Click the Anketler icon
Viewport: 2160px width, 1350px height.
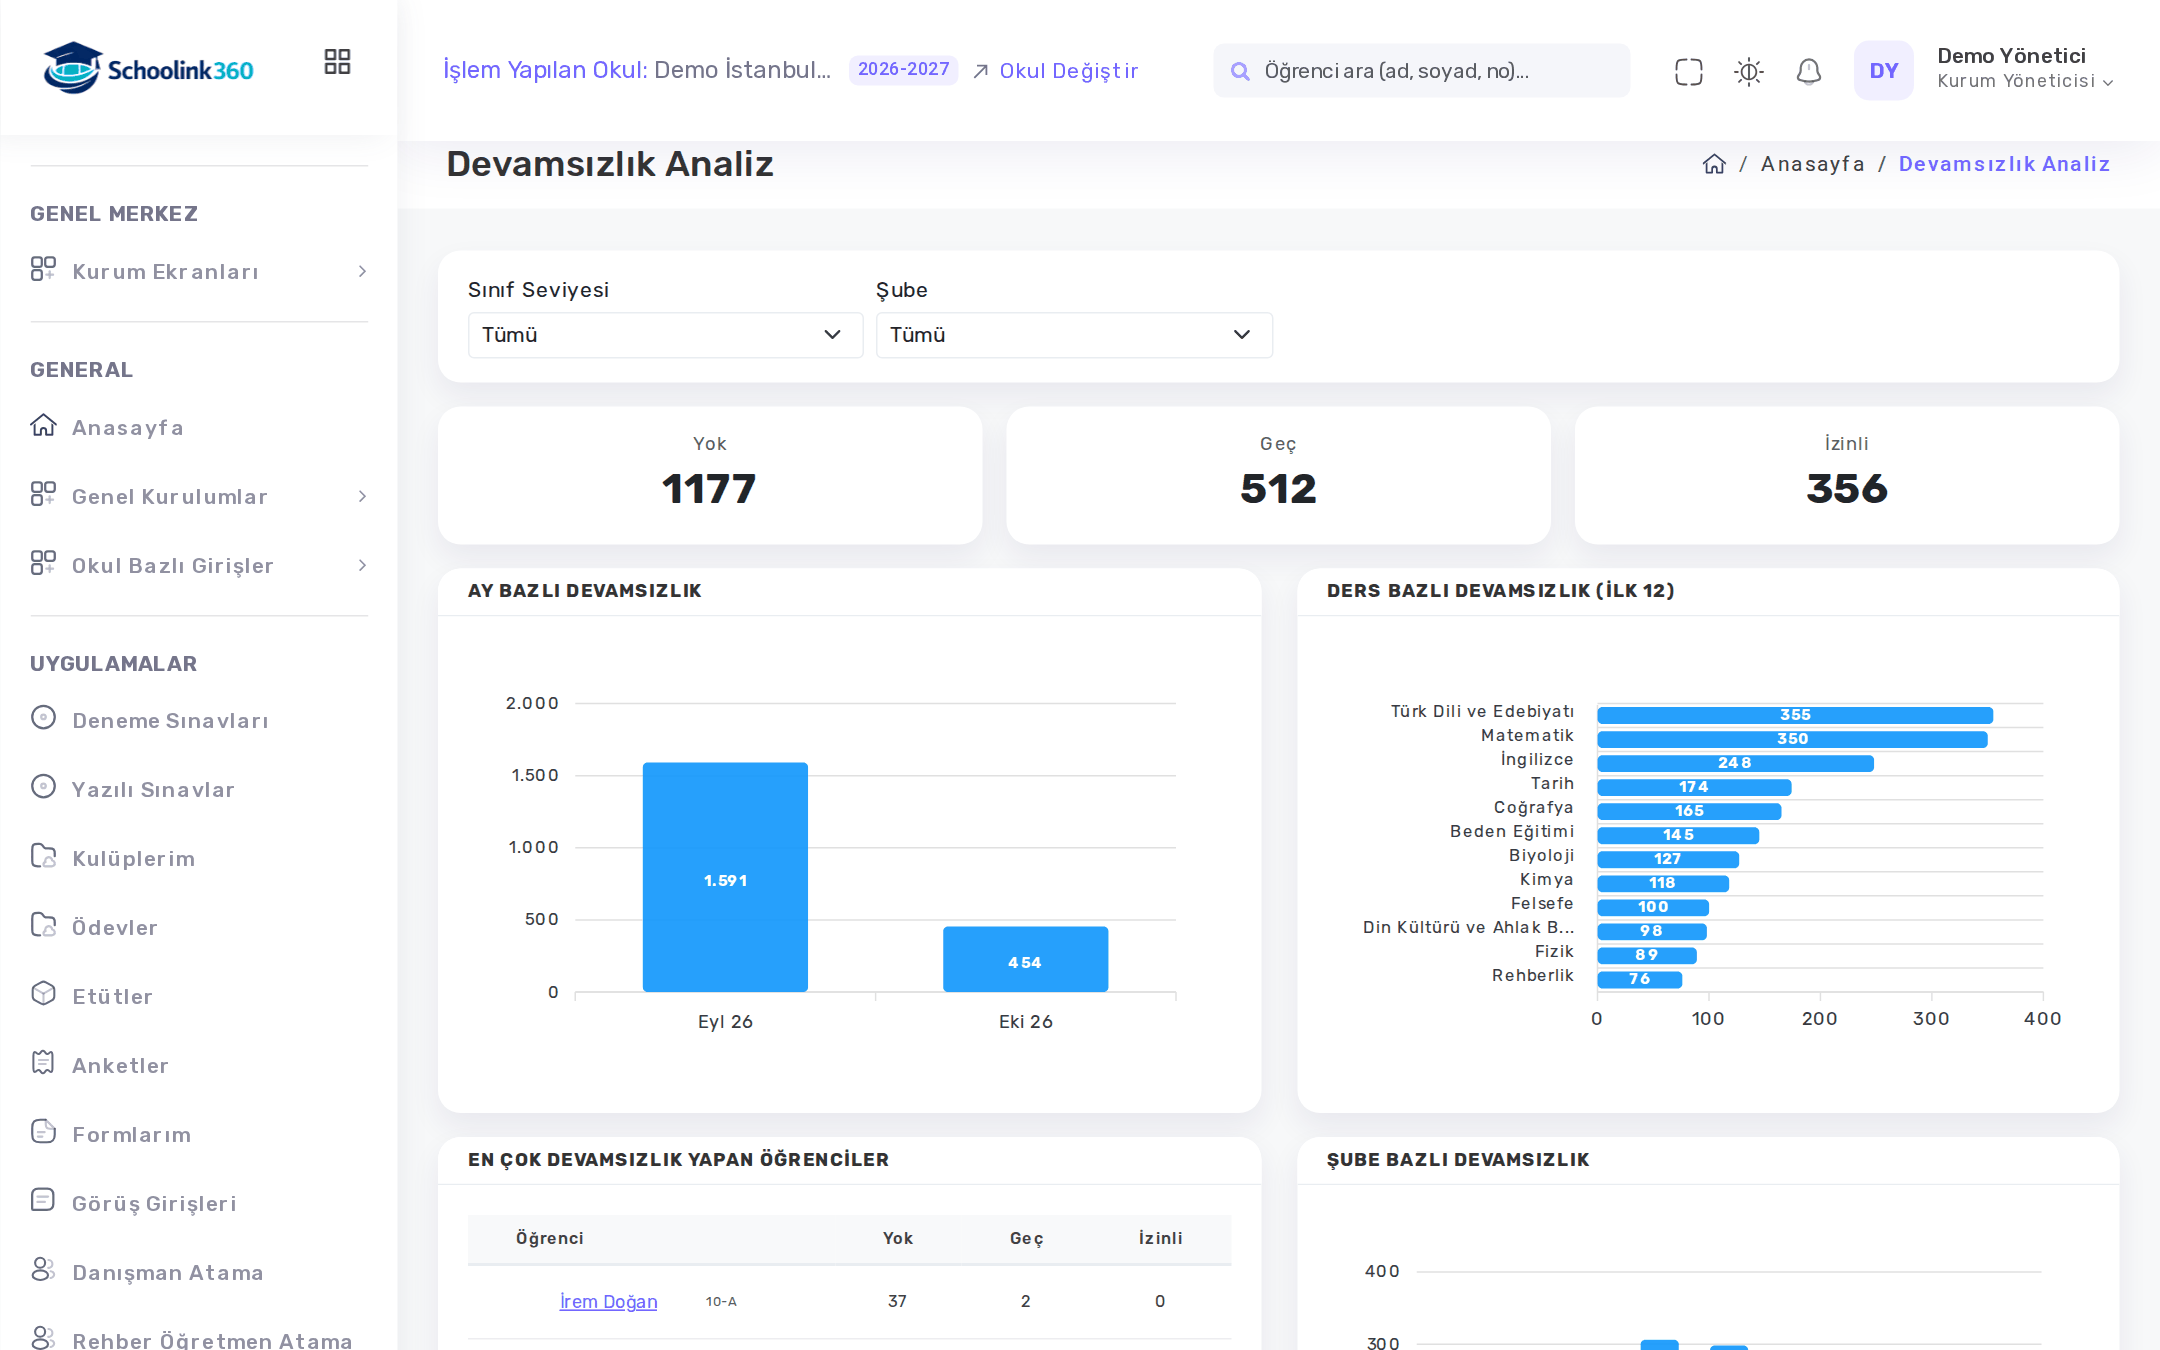click(x=43, y=1063)
